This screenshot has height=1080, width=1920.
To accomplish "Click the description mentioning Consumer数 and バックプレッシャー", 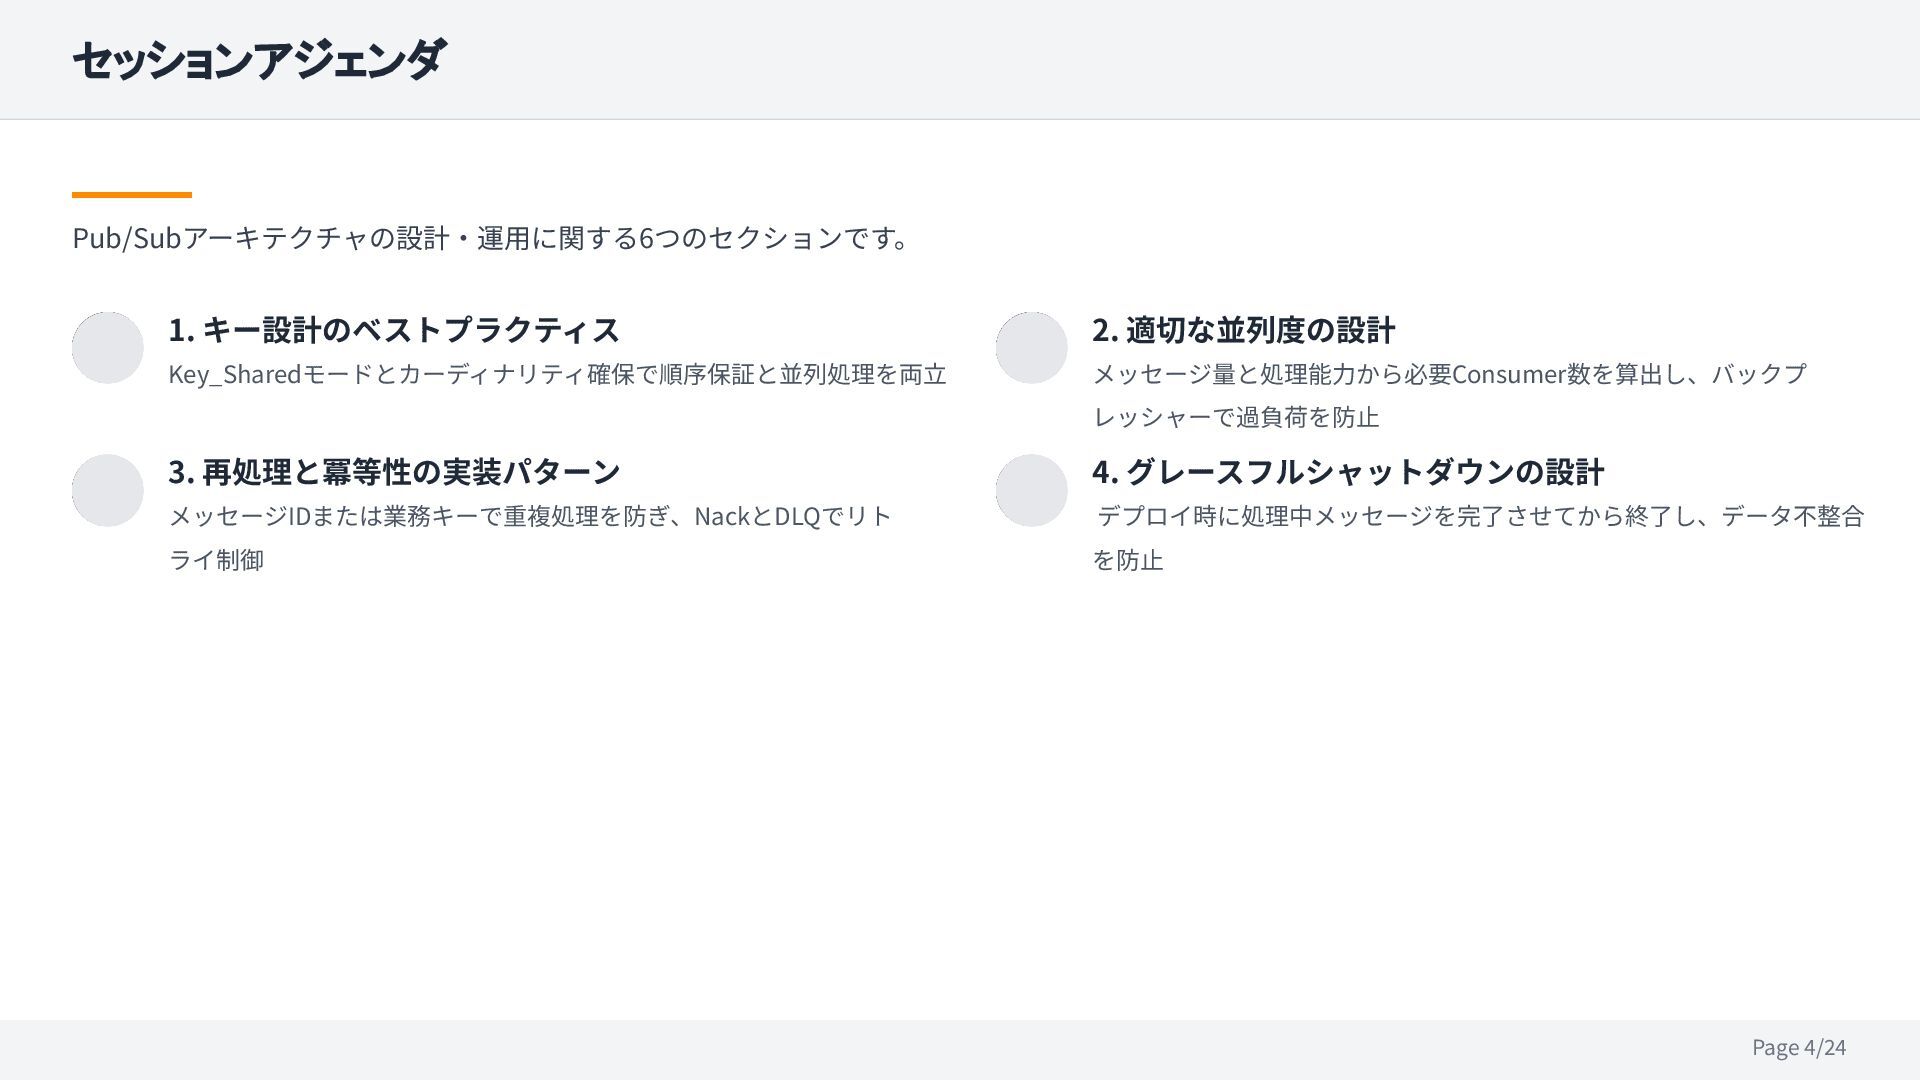I will point(1448,375).
